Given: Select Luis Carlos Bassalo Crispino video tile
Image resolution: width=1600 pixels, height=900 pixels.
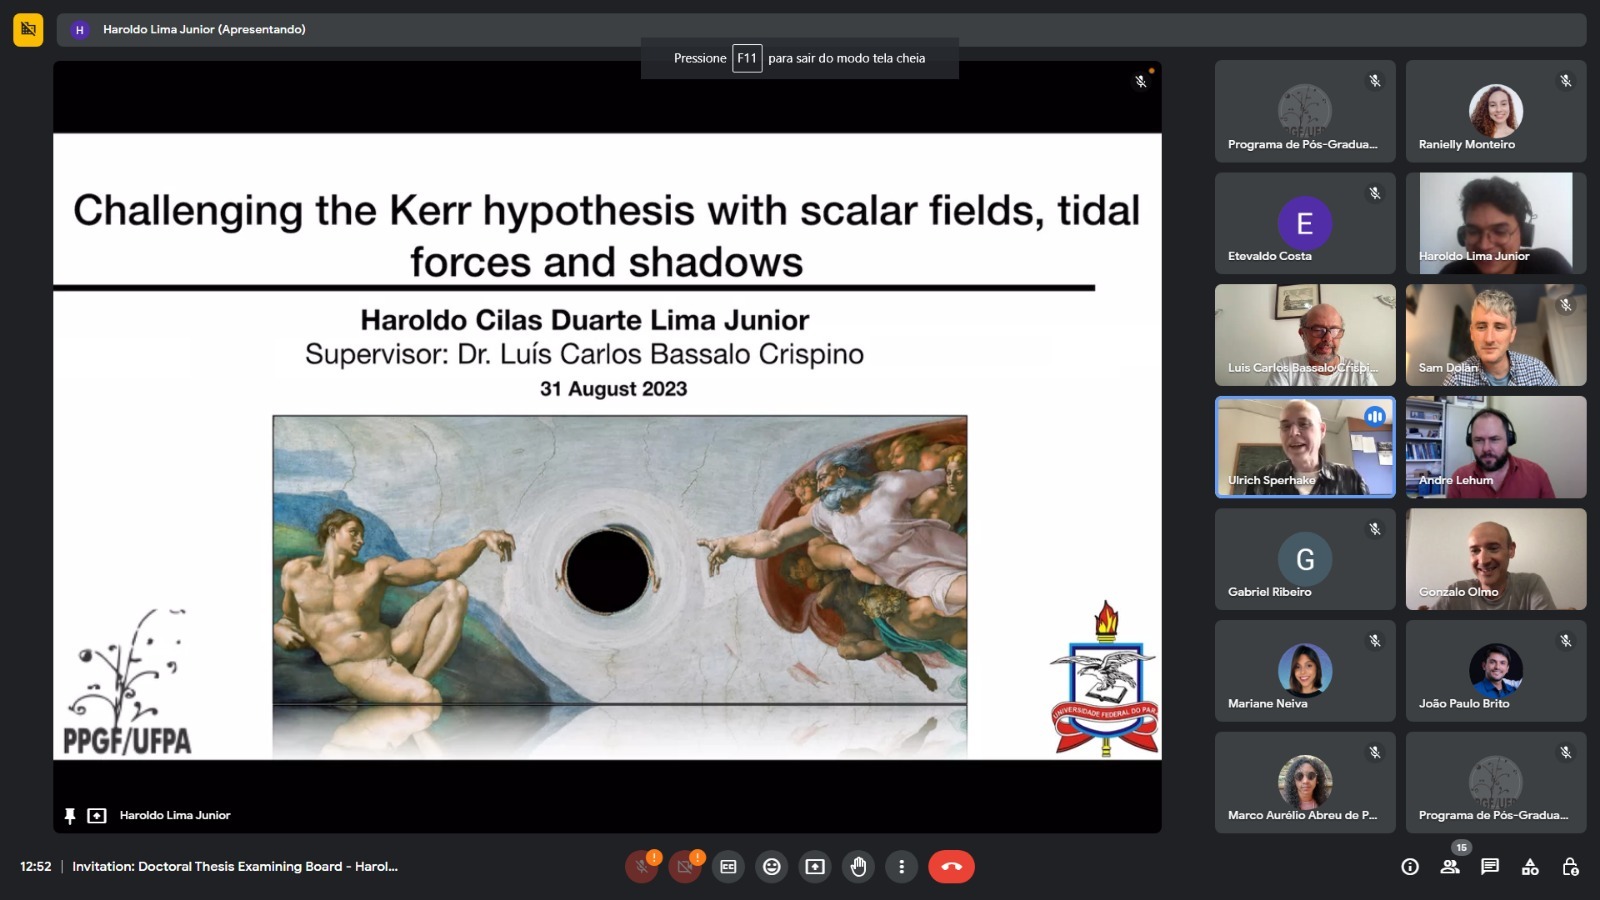Looking at the screenshot, I should (x=1305, y=335).
